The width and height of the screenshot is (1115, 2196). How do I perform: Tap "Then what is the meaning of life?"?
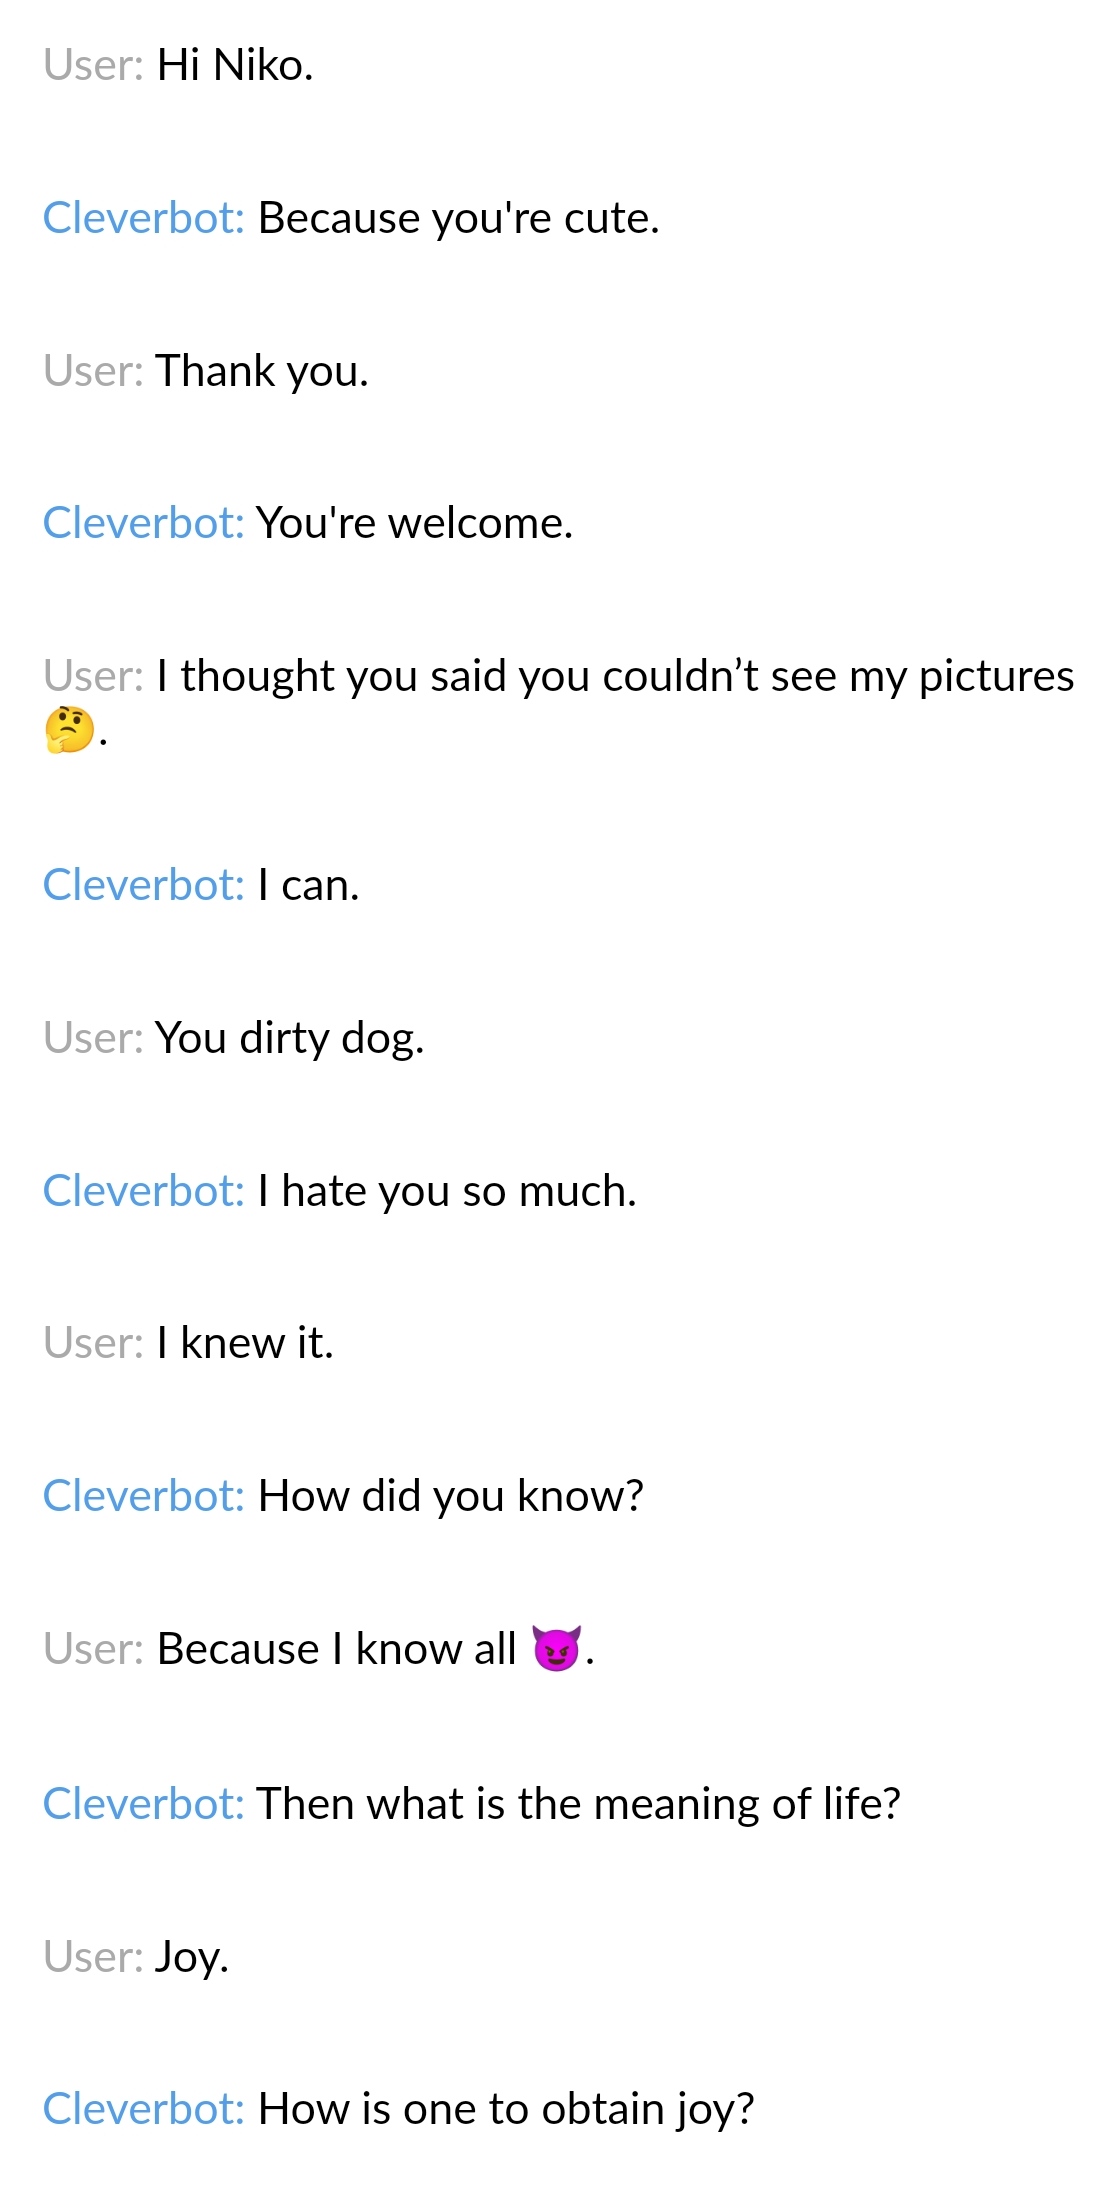(x=578, y=1805)
